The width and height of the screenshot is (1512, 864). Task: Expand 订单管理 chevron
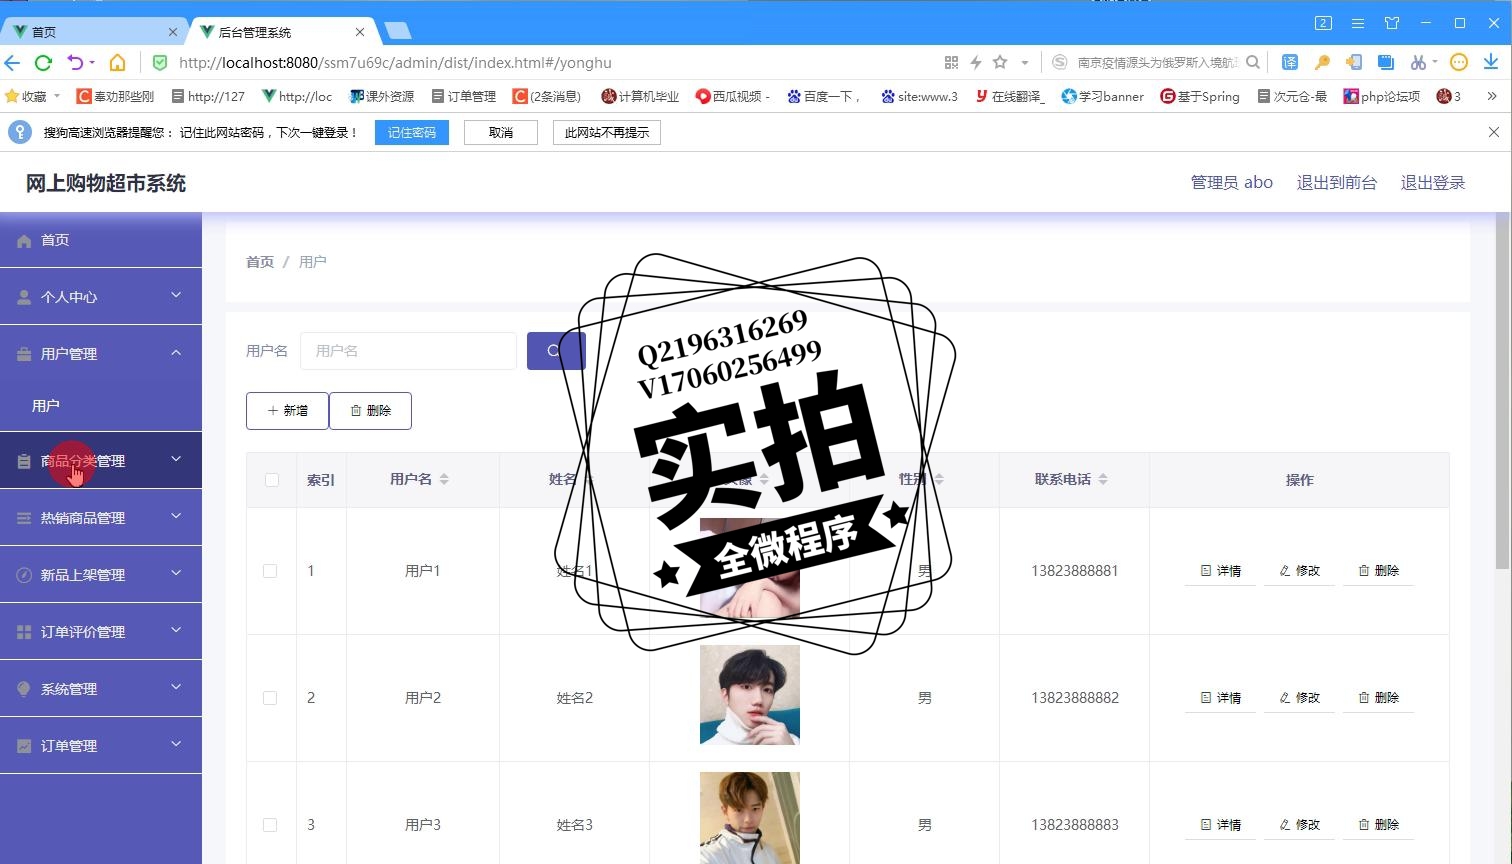click(x=176, y=744)
